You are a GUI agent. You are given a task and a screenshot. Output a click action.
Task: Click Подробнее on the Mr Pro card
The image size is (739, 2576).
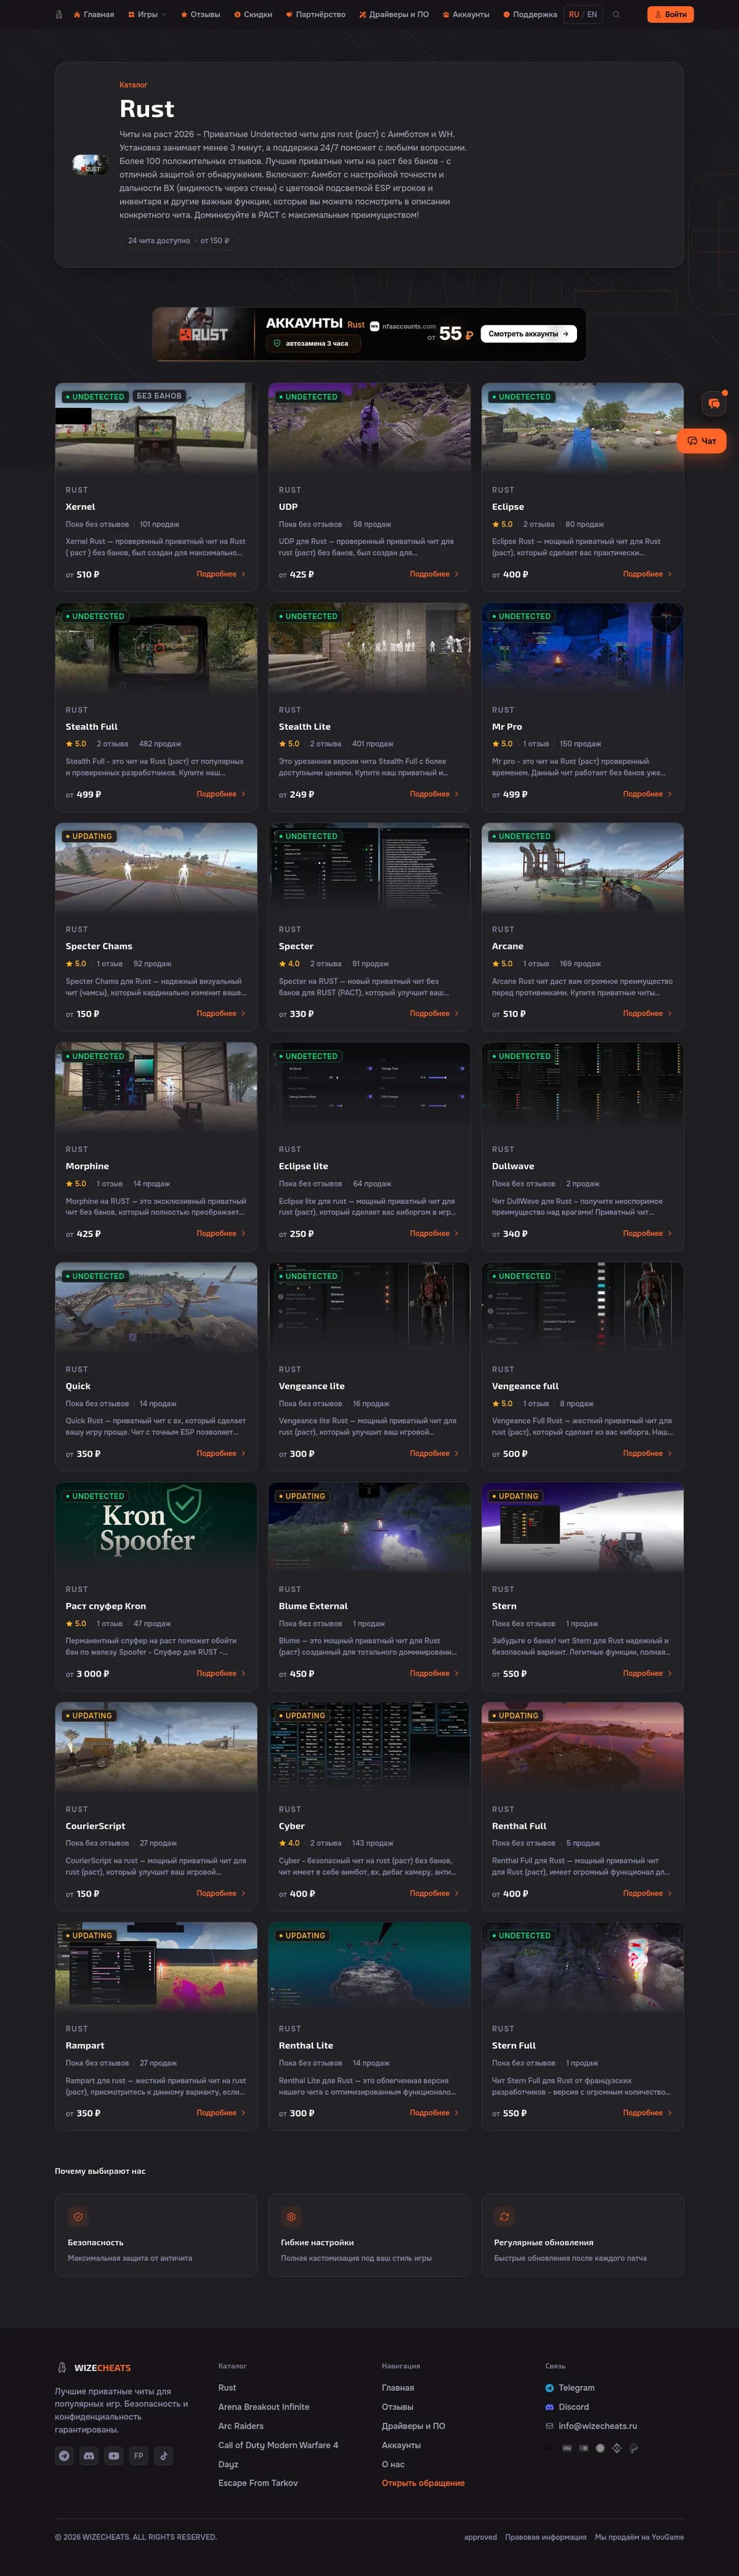tap(647, 794)
